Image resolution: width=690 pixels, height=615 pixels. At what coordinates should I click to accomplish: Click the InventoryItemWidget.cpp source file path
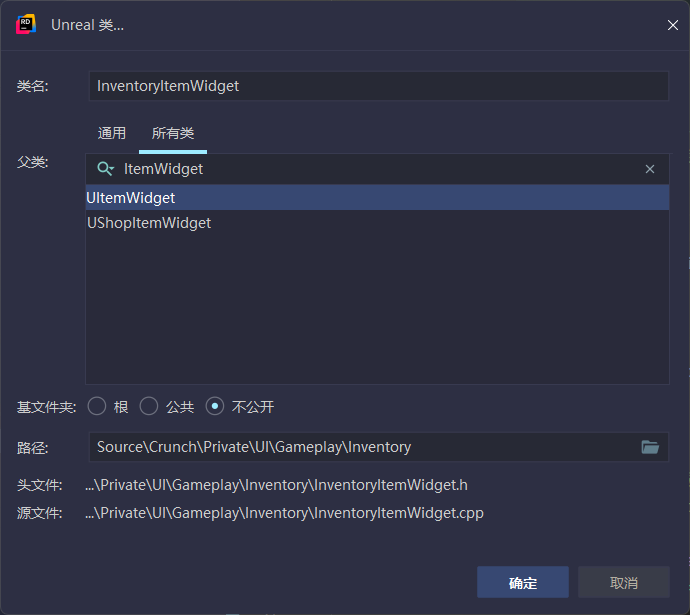coord(284,513)
